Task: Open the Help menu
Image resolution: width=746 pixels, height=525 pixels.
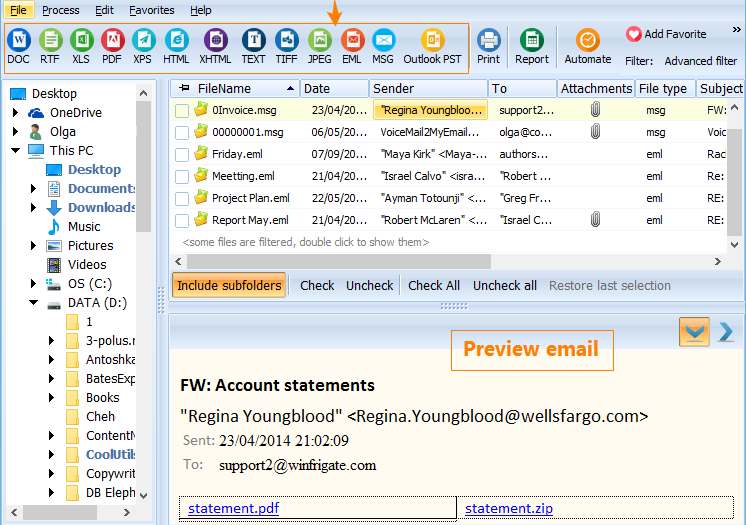Action: coord(200,10)
